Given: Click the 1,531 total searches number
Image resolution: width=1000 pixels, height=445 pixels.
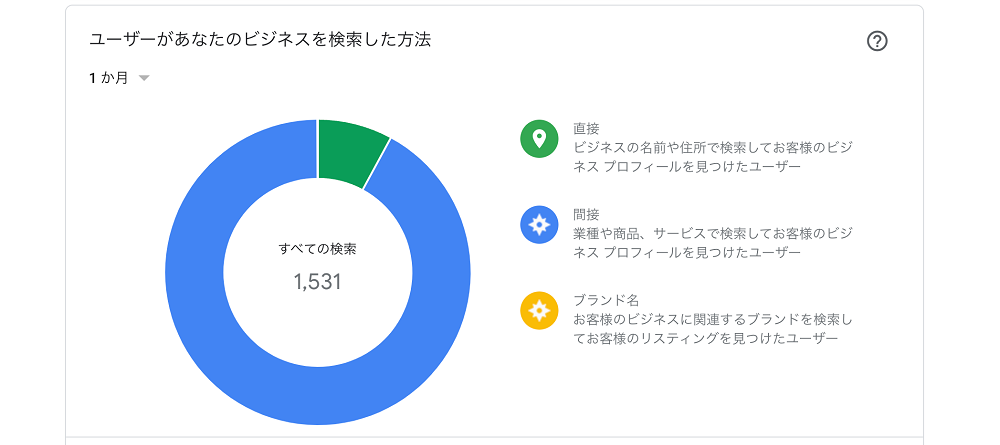Looking at the screenshot, I should tap(318, 282).
